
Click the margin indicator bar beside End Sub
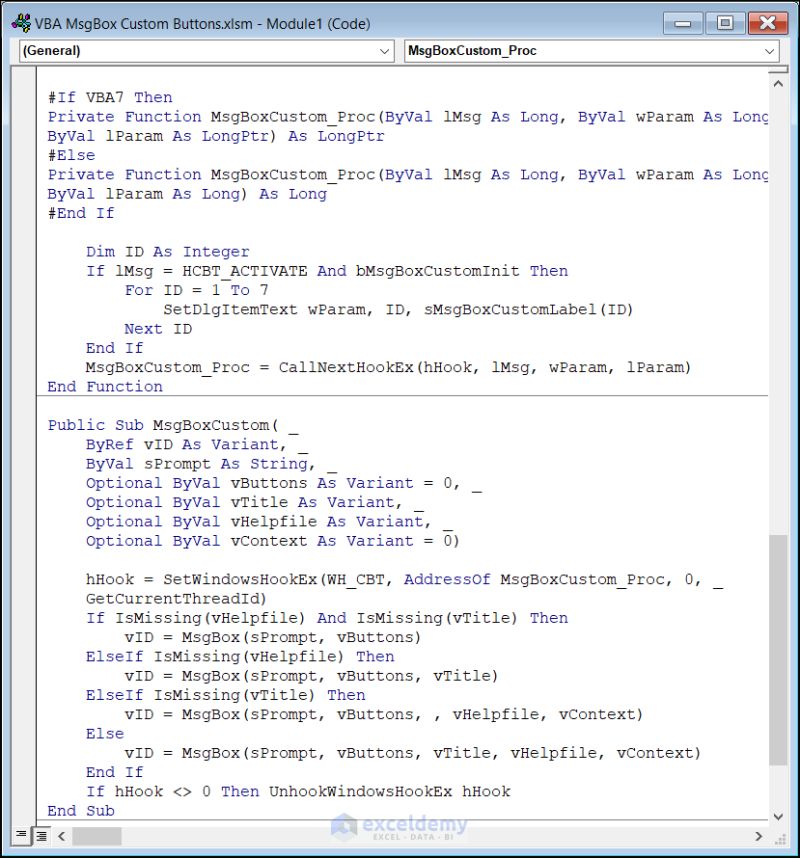[22, 810]
